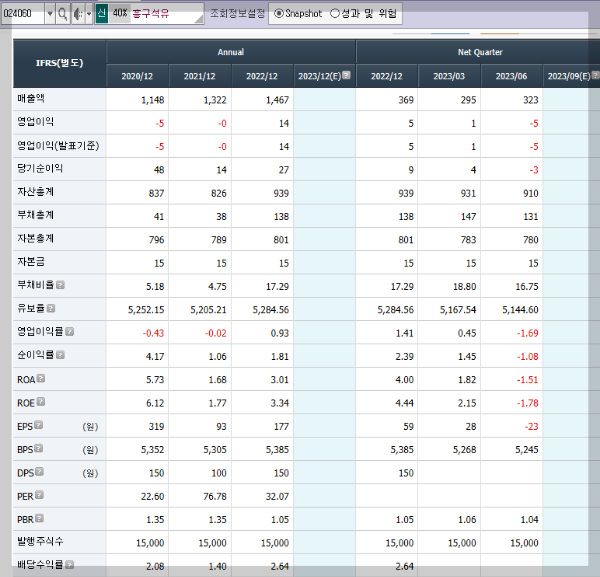Open dropdown arrow beside speaker icon

pyautogui.click(x=89, y=14)
